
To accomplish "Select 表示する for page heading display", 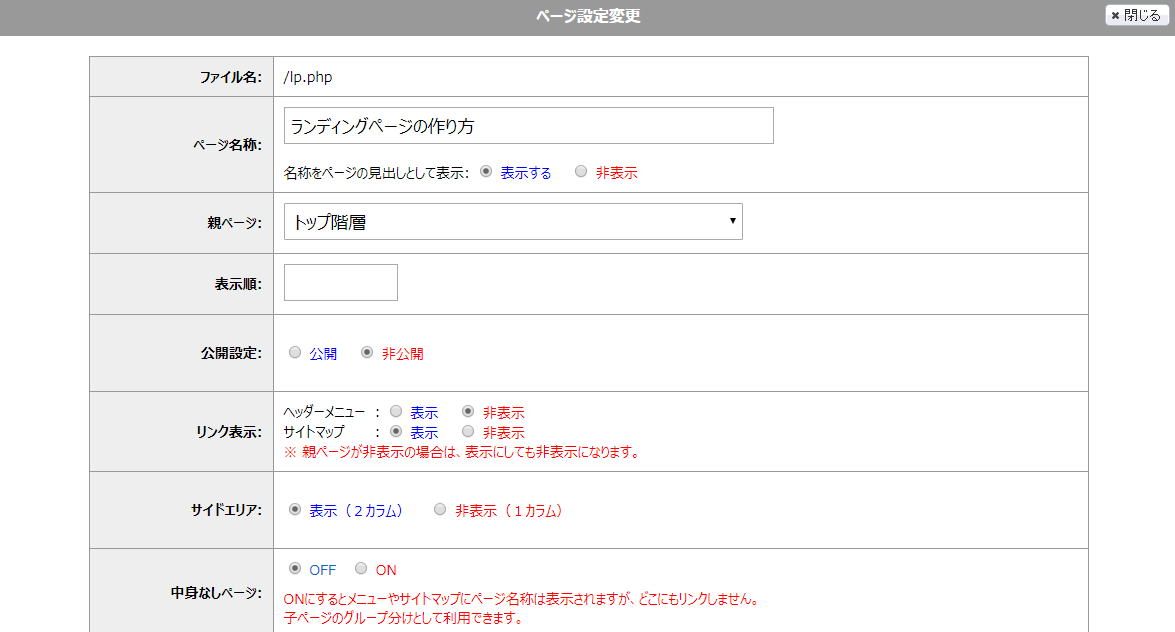I will [486, 172].
